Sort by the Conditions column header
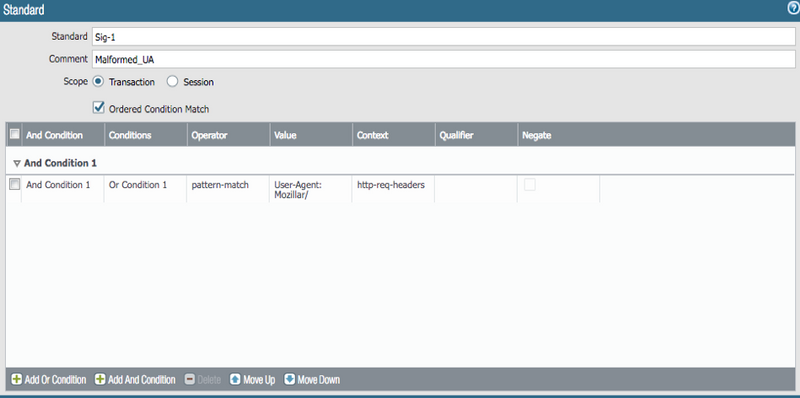 [x=146, y=135]
